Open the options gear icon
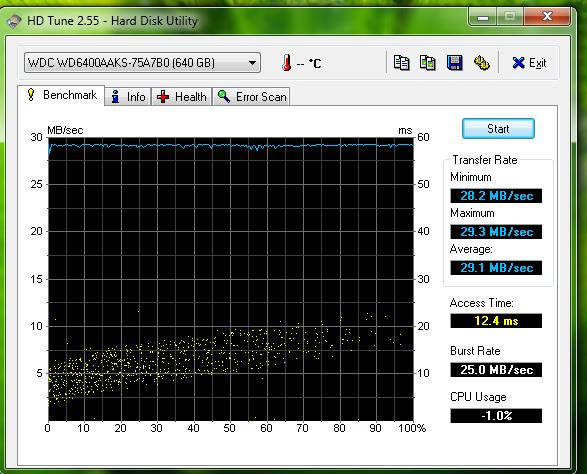This screenshot has height=474, width=587. pos(481,63)
